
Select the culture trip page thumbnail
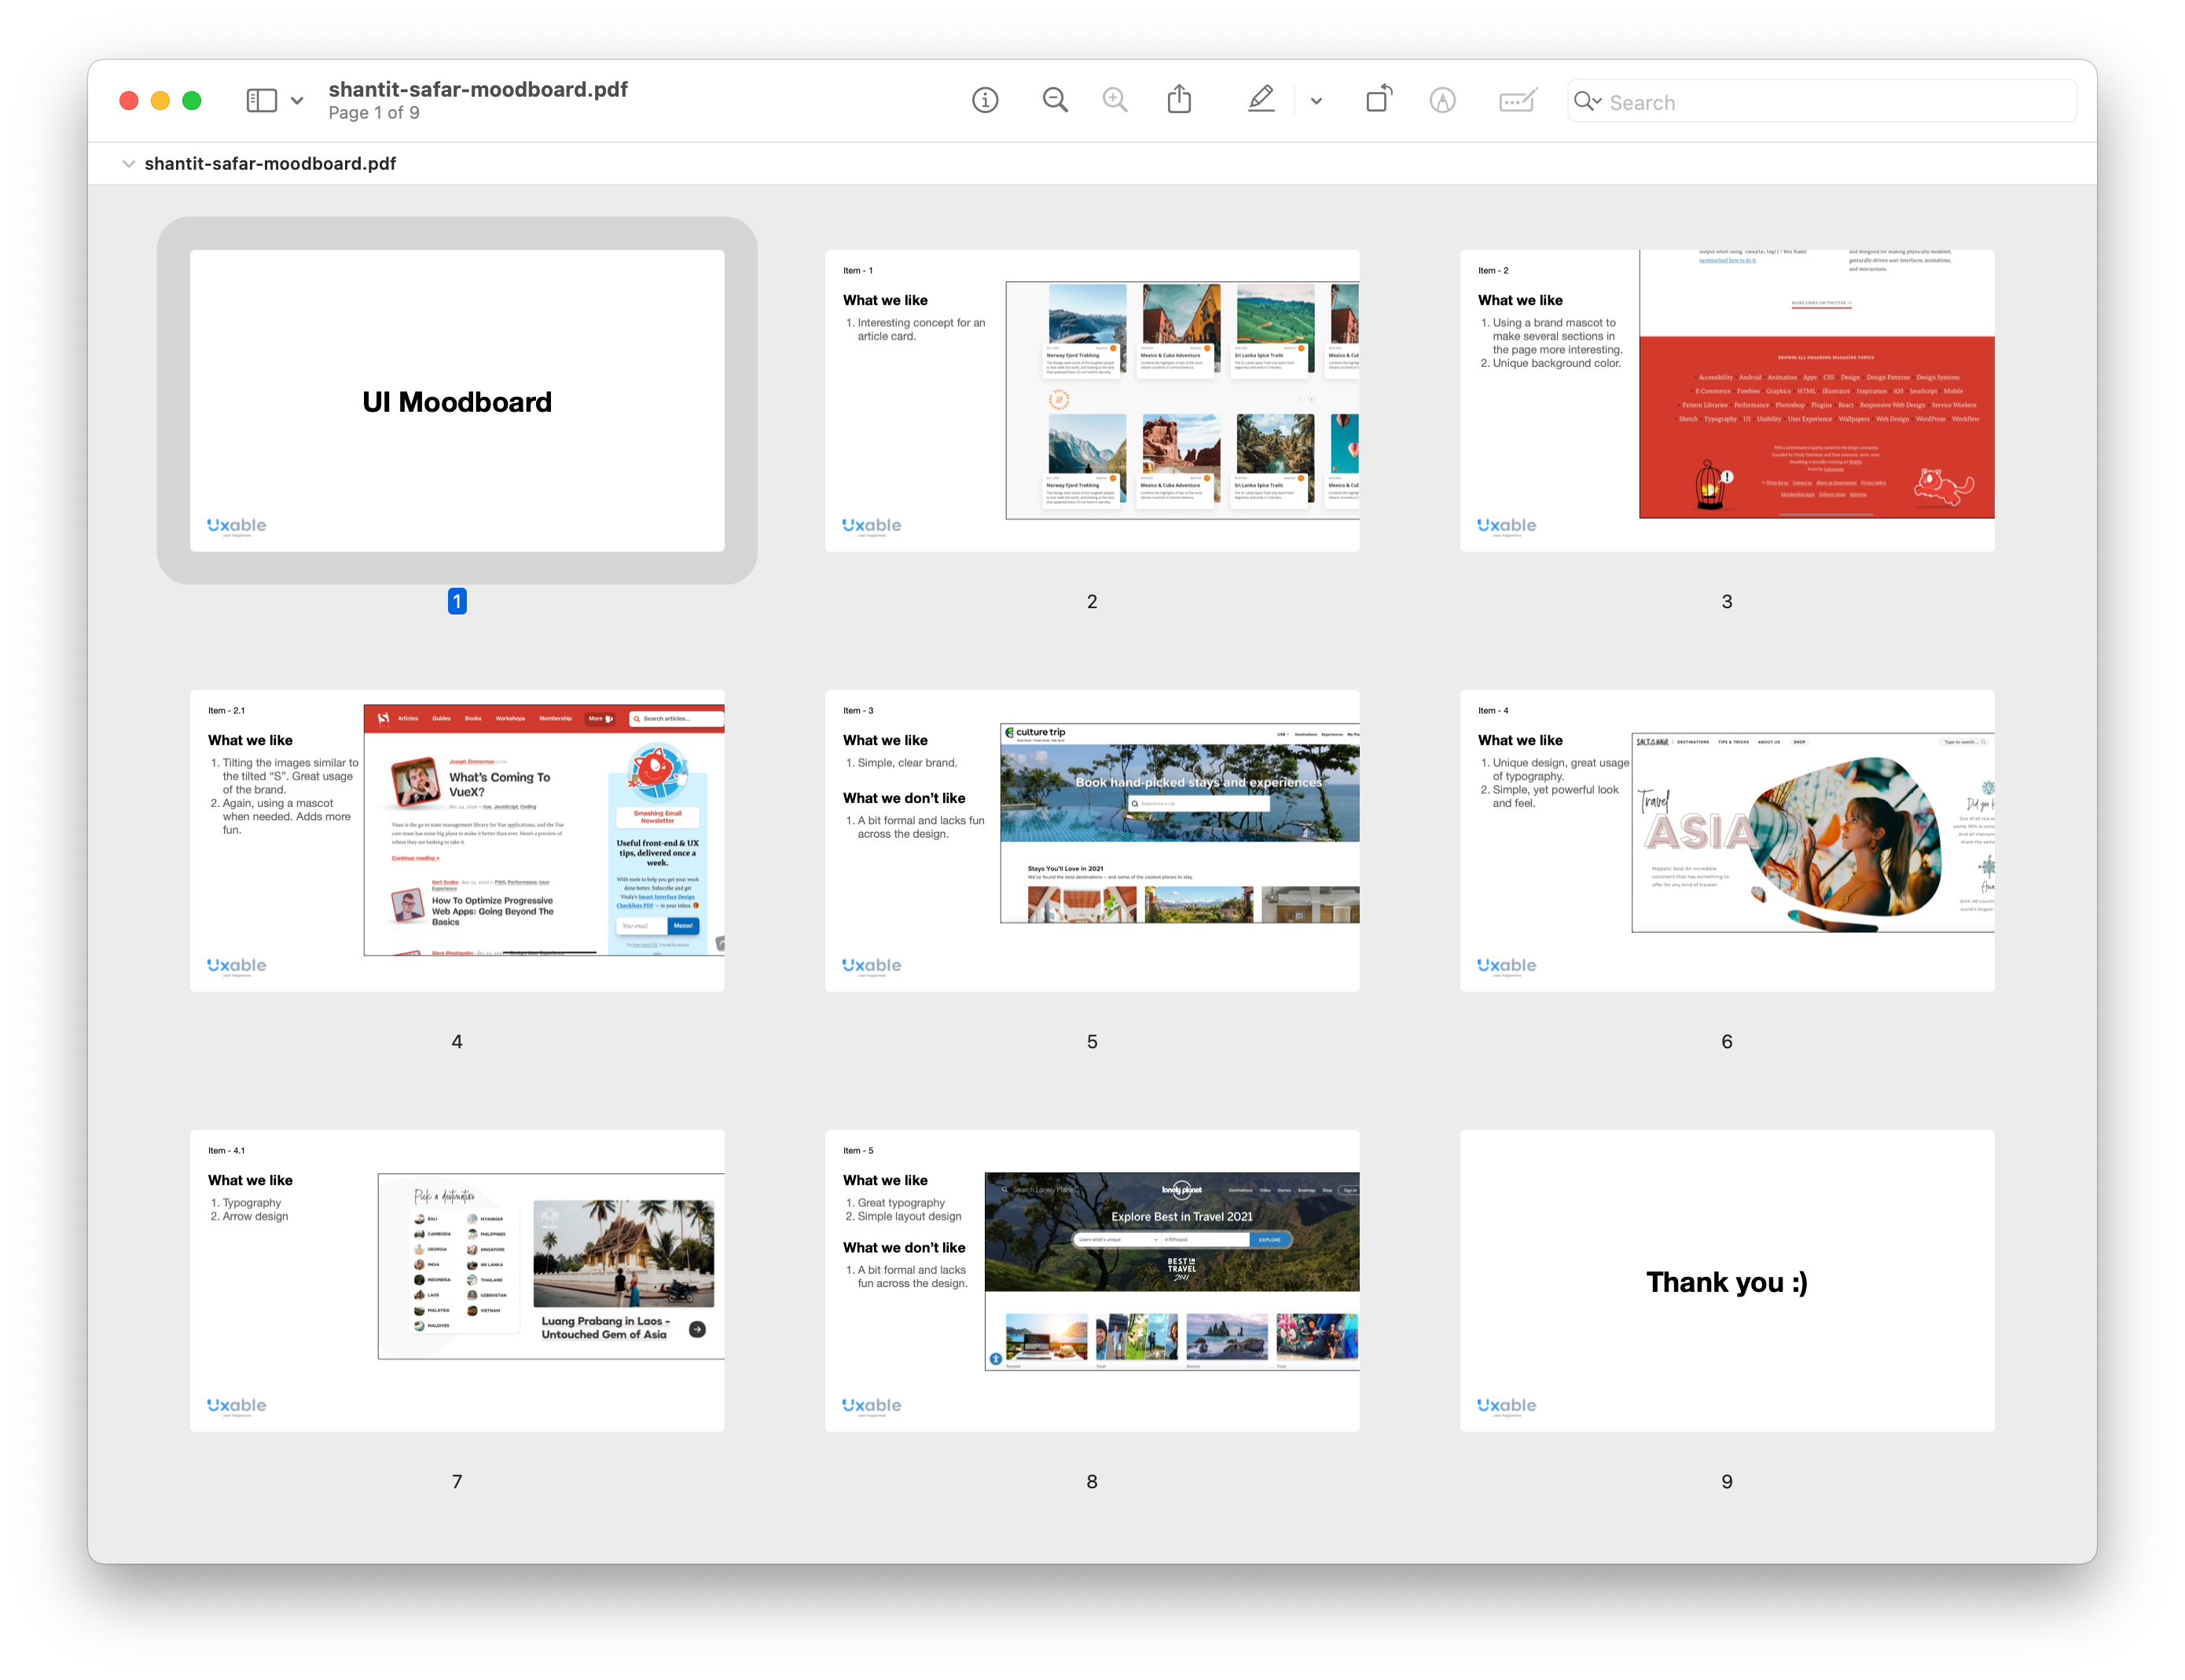point(1091,840)
